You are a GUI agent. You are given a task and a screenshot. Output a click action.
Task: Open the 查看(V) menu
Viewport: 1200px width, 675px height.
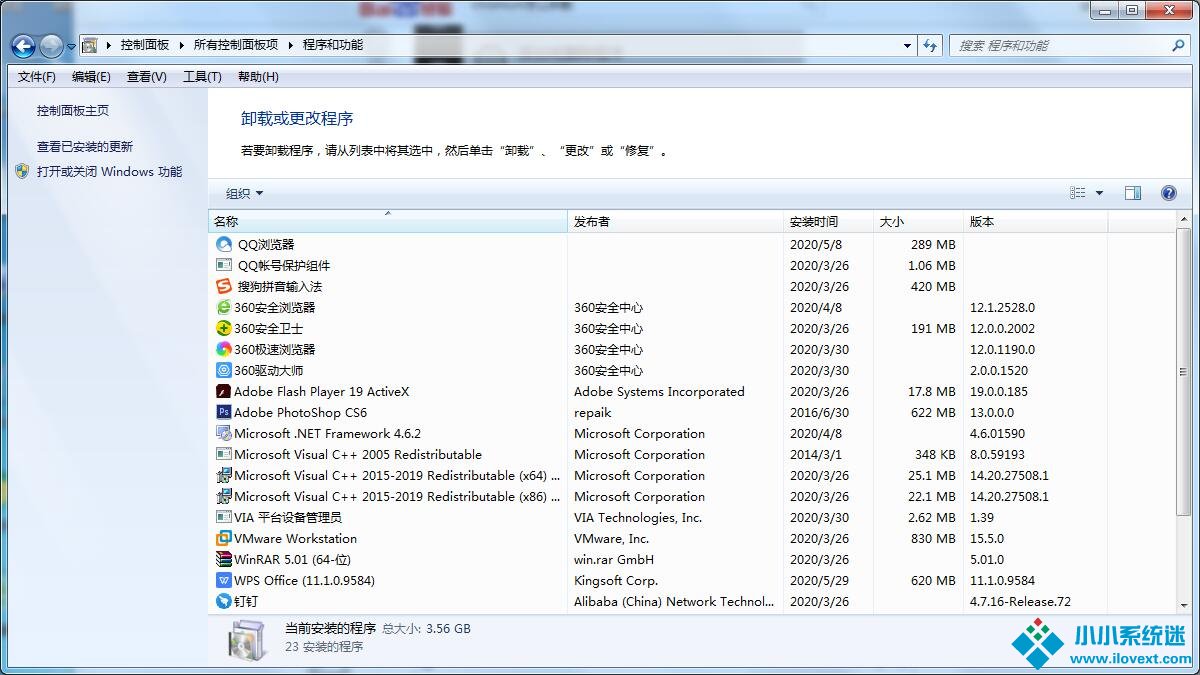click(x=147, y=77)
